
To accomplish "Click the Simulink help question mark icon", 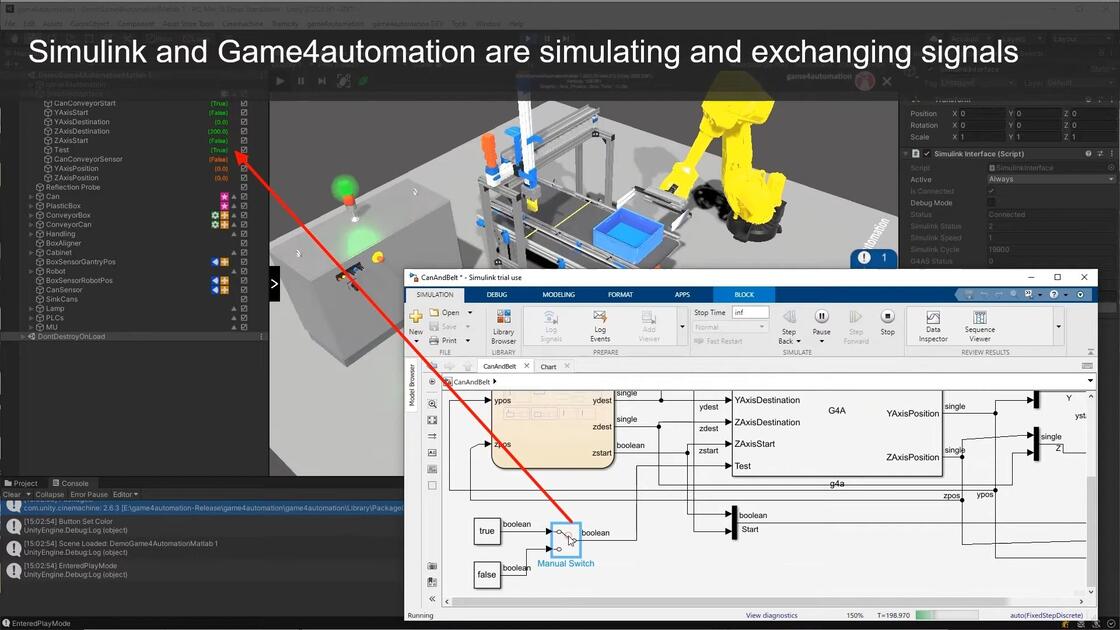I will point(1054,294).
